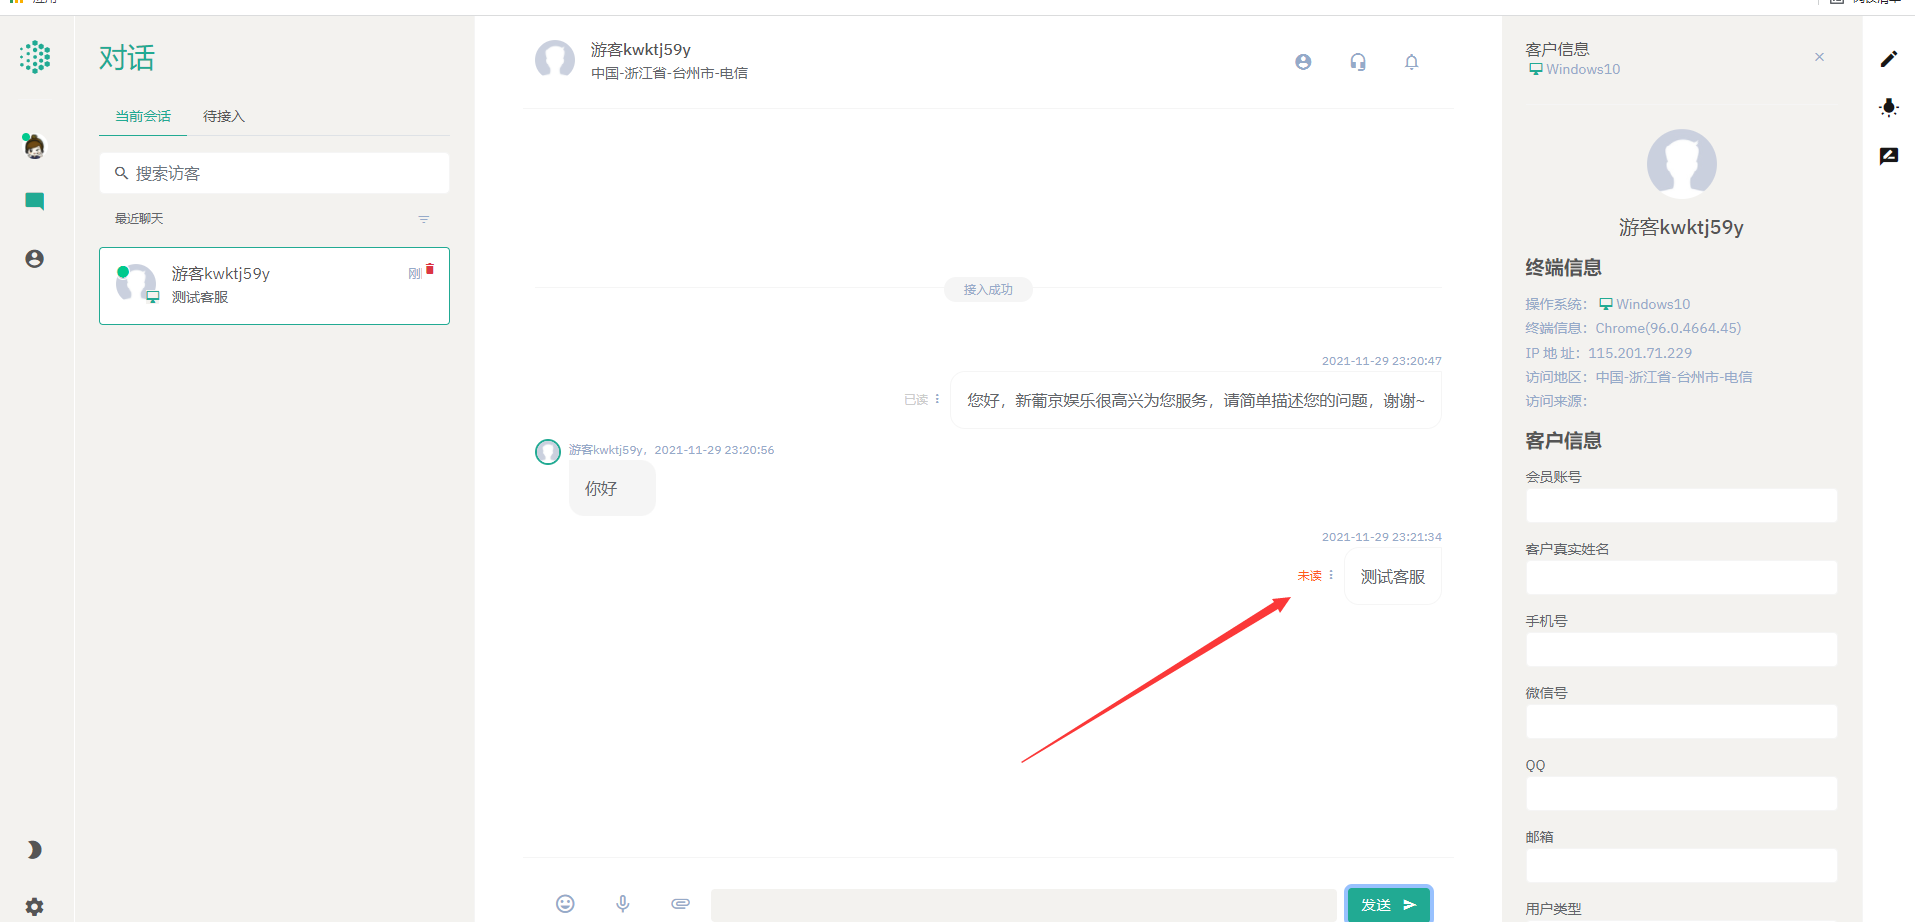Close the 客户信息 panel with the X

1819,57
